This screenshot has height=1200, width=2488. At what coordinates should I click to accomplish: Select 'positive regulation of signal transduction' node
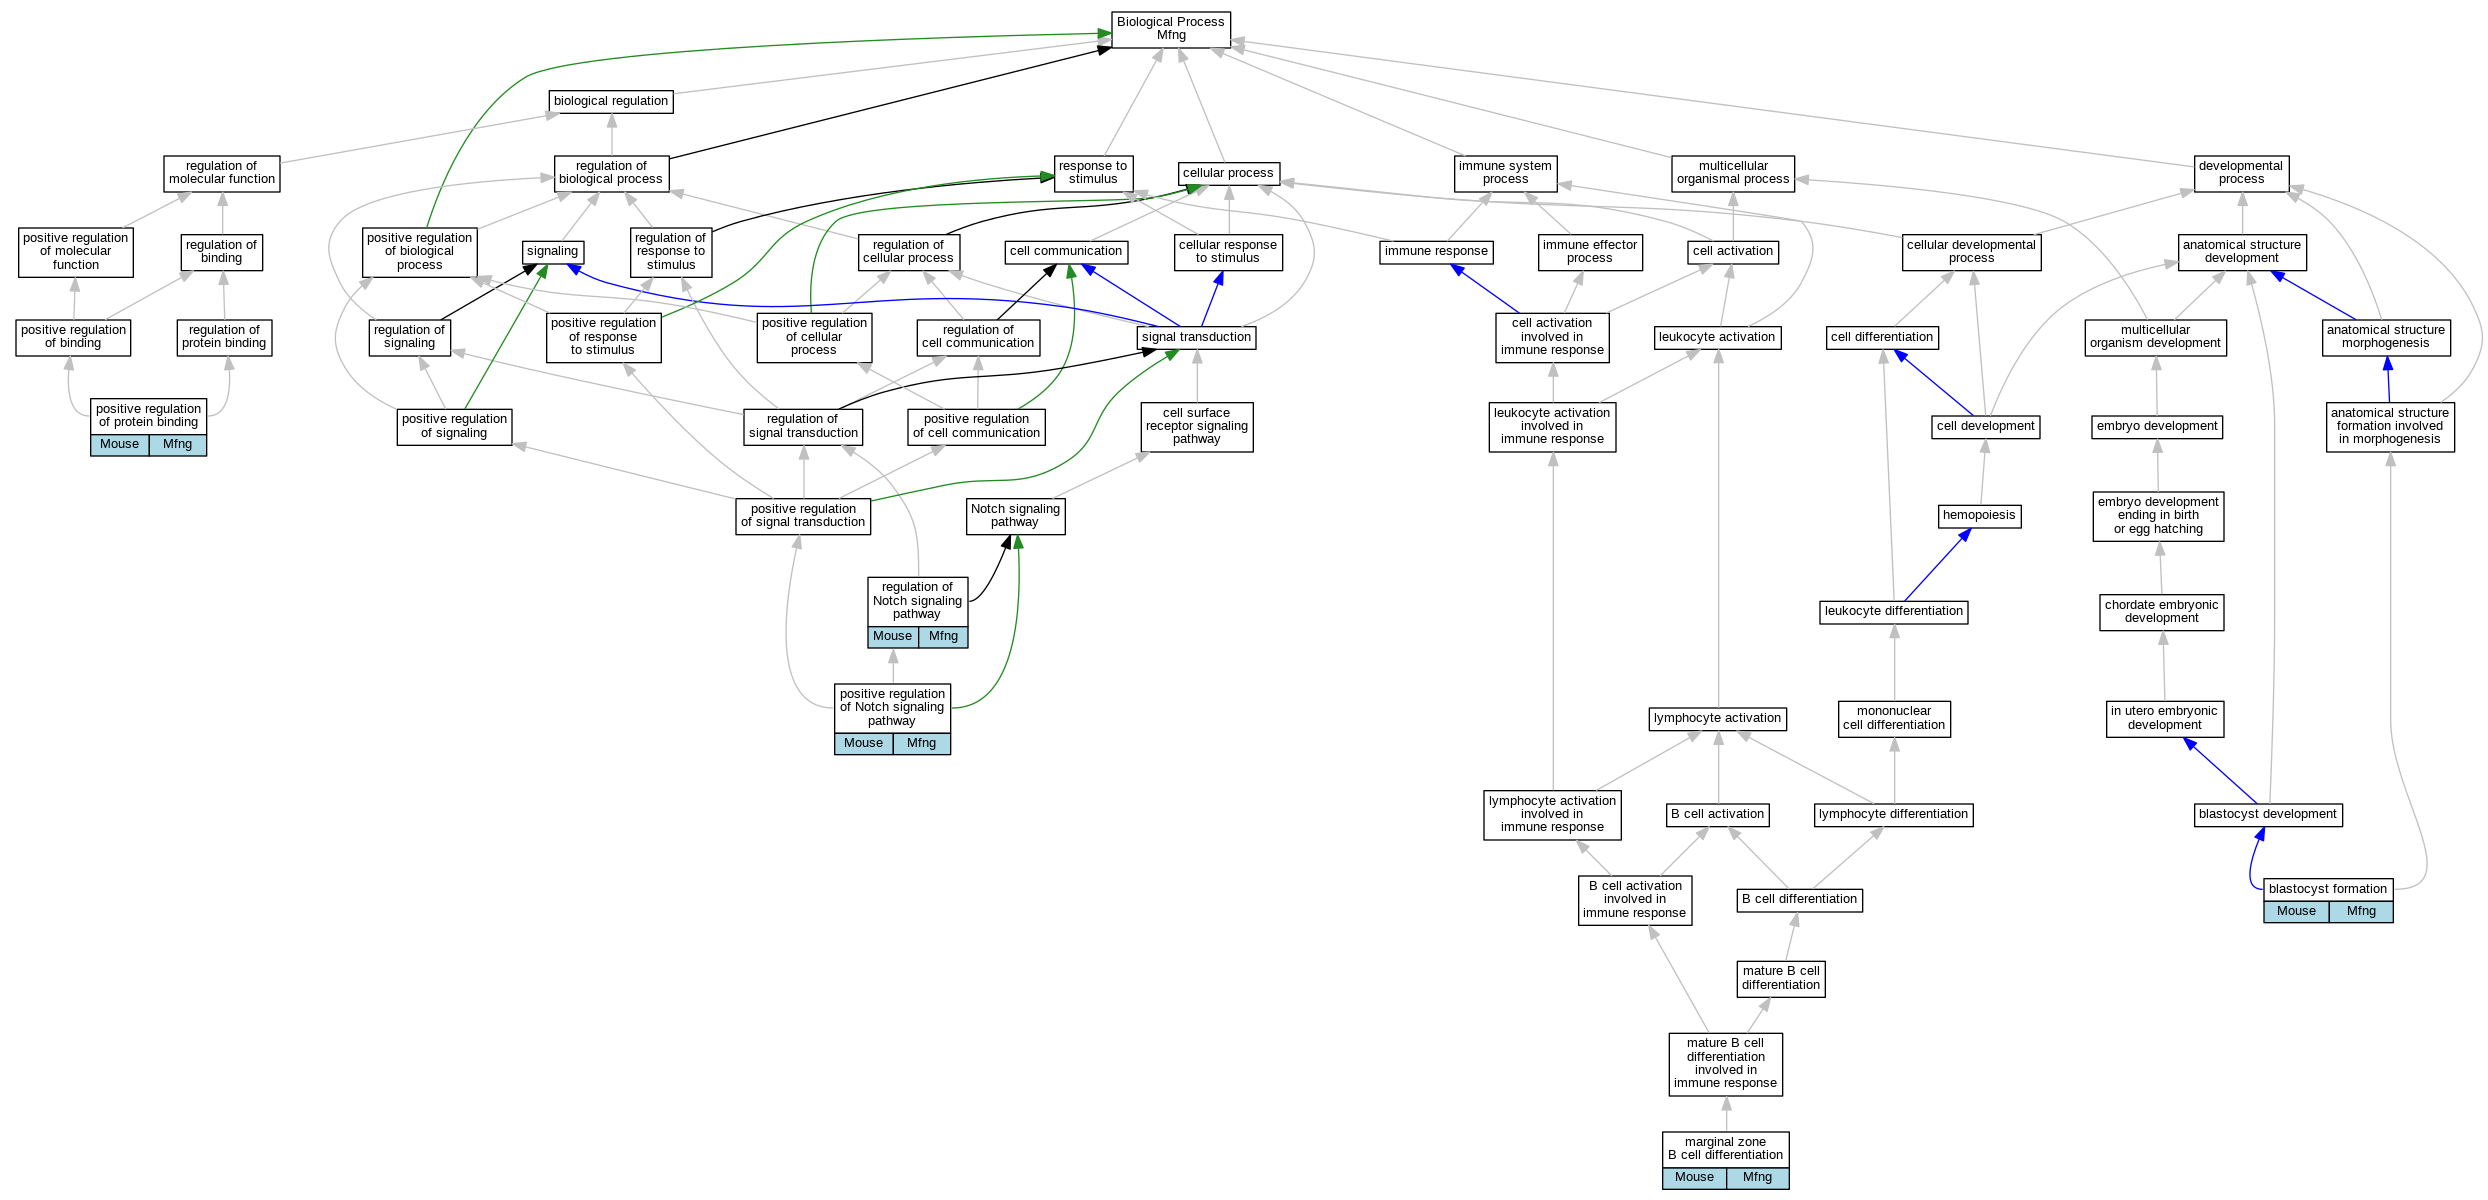[x=803, y=516]
